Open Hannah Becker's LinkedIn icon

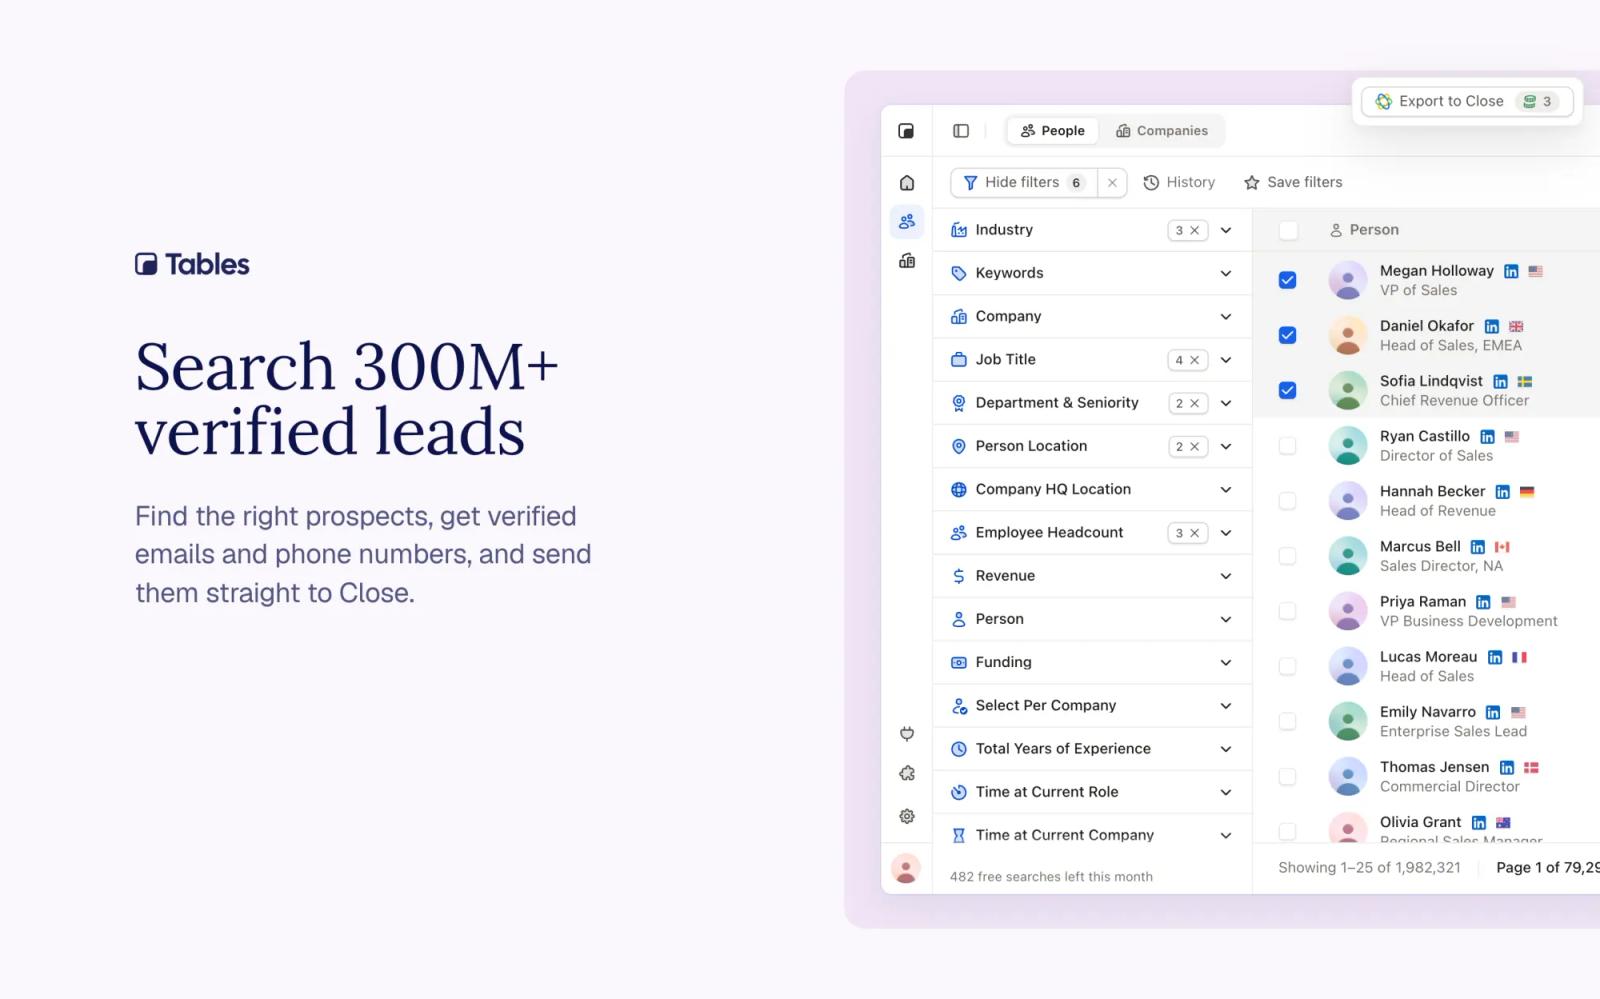(1502, 492)
